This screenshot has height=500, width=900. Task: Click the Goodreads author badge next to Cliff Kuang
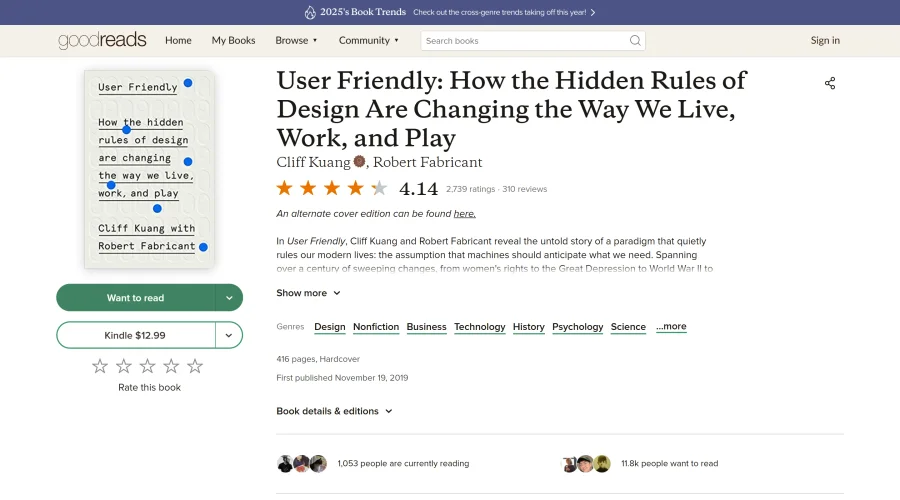pos(359,162)
